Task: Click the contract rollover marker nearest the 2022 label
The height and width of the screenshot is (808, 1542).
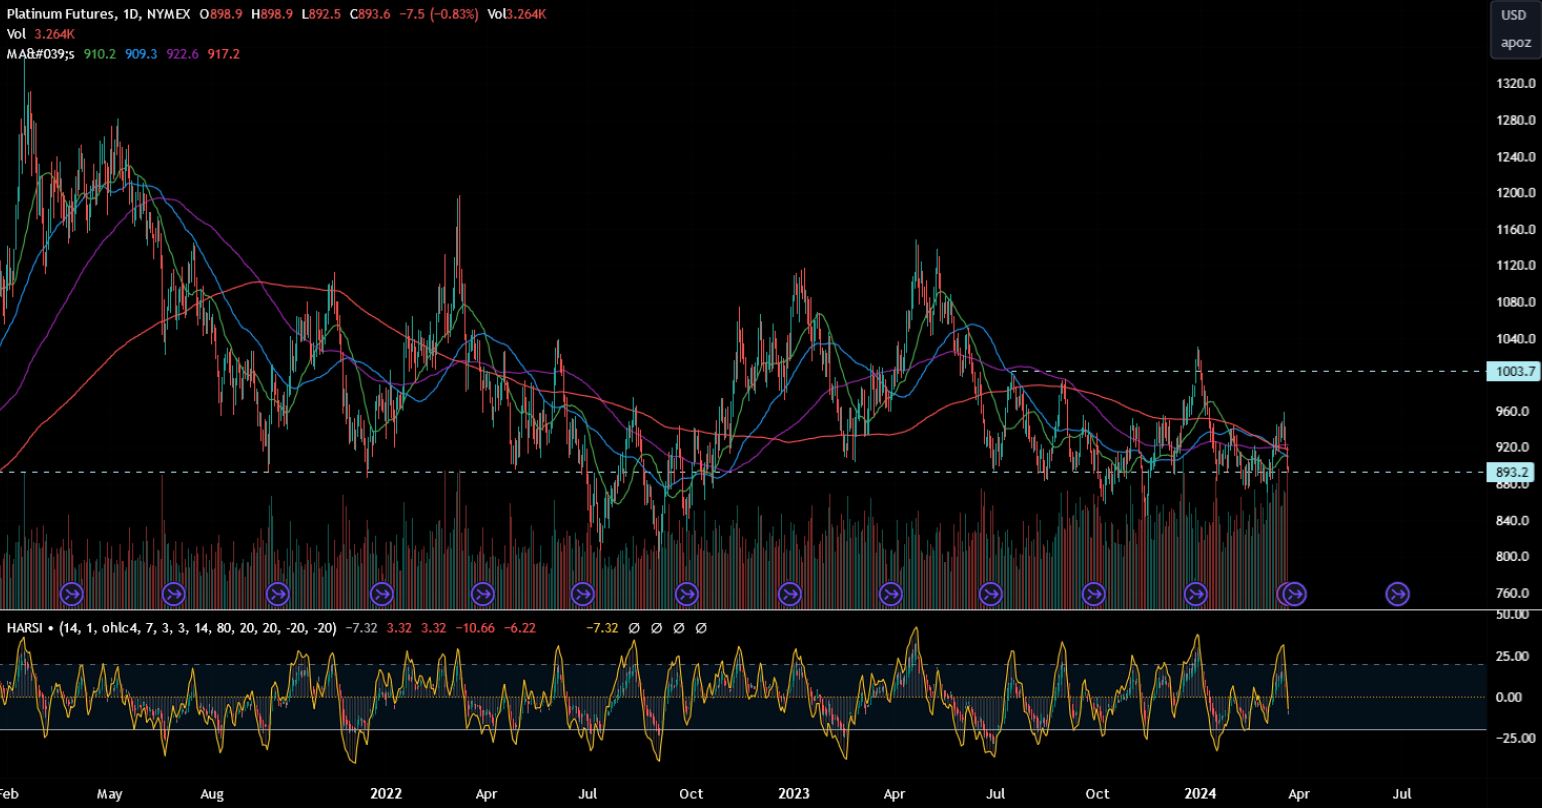Action: pos(381,595)
